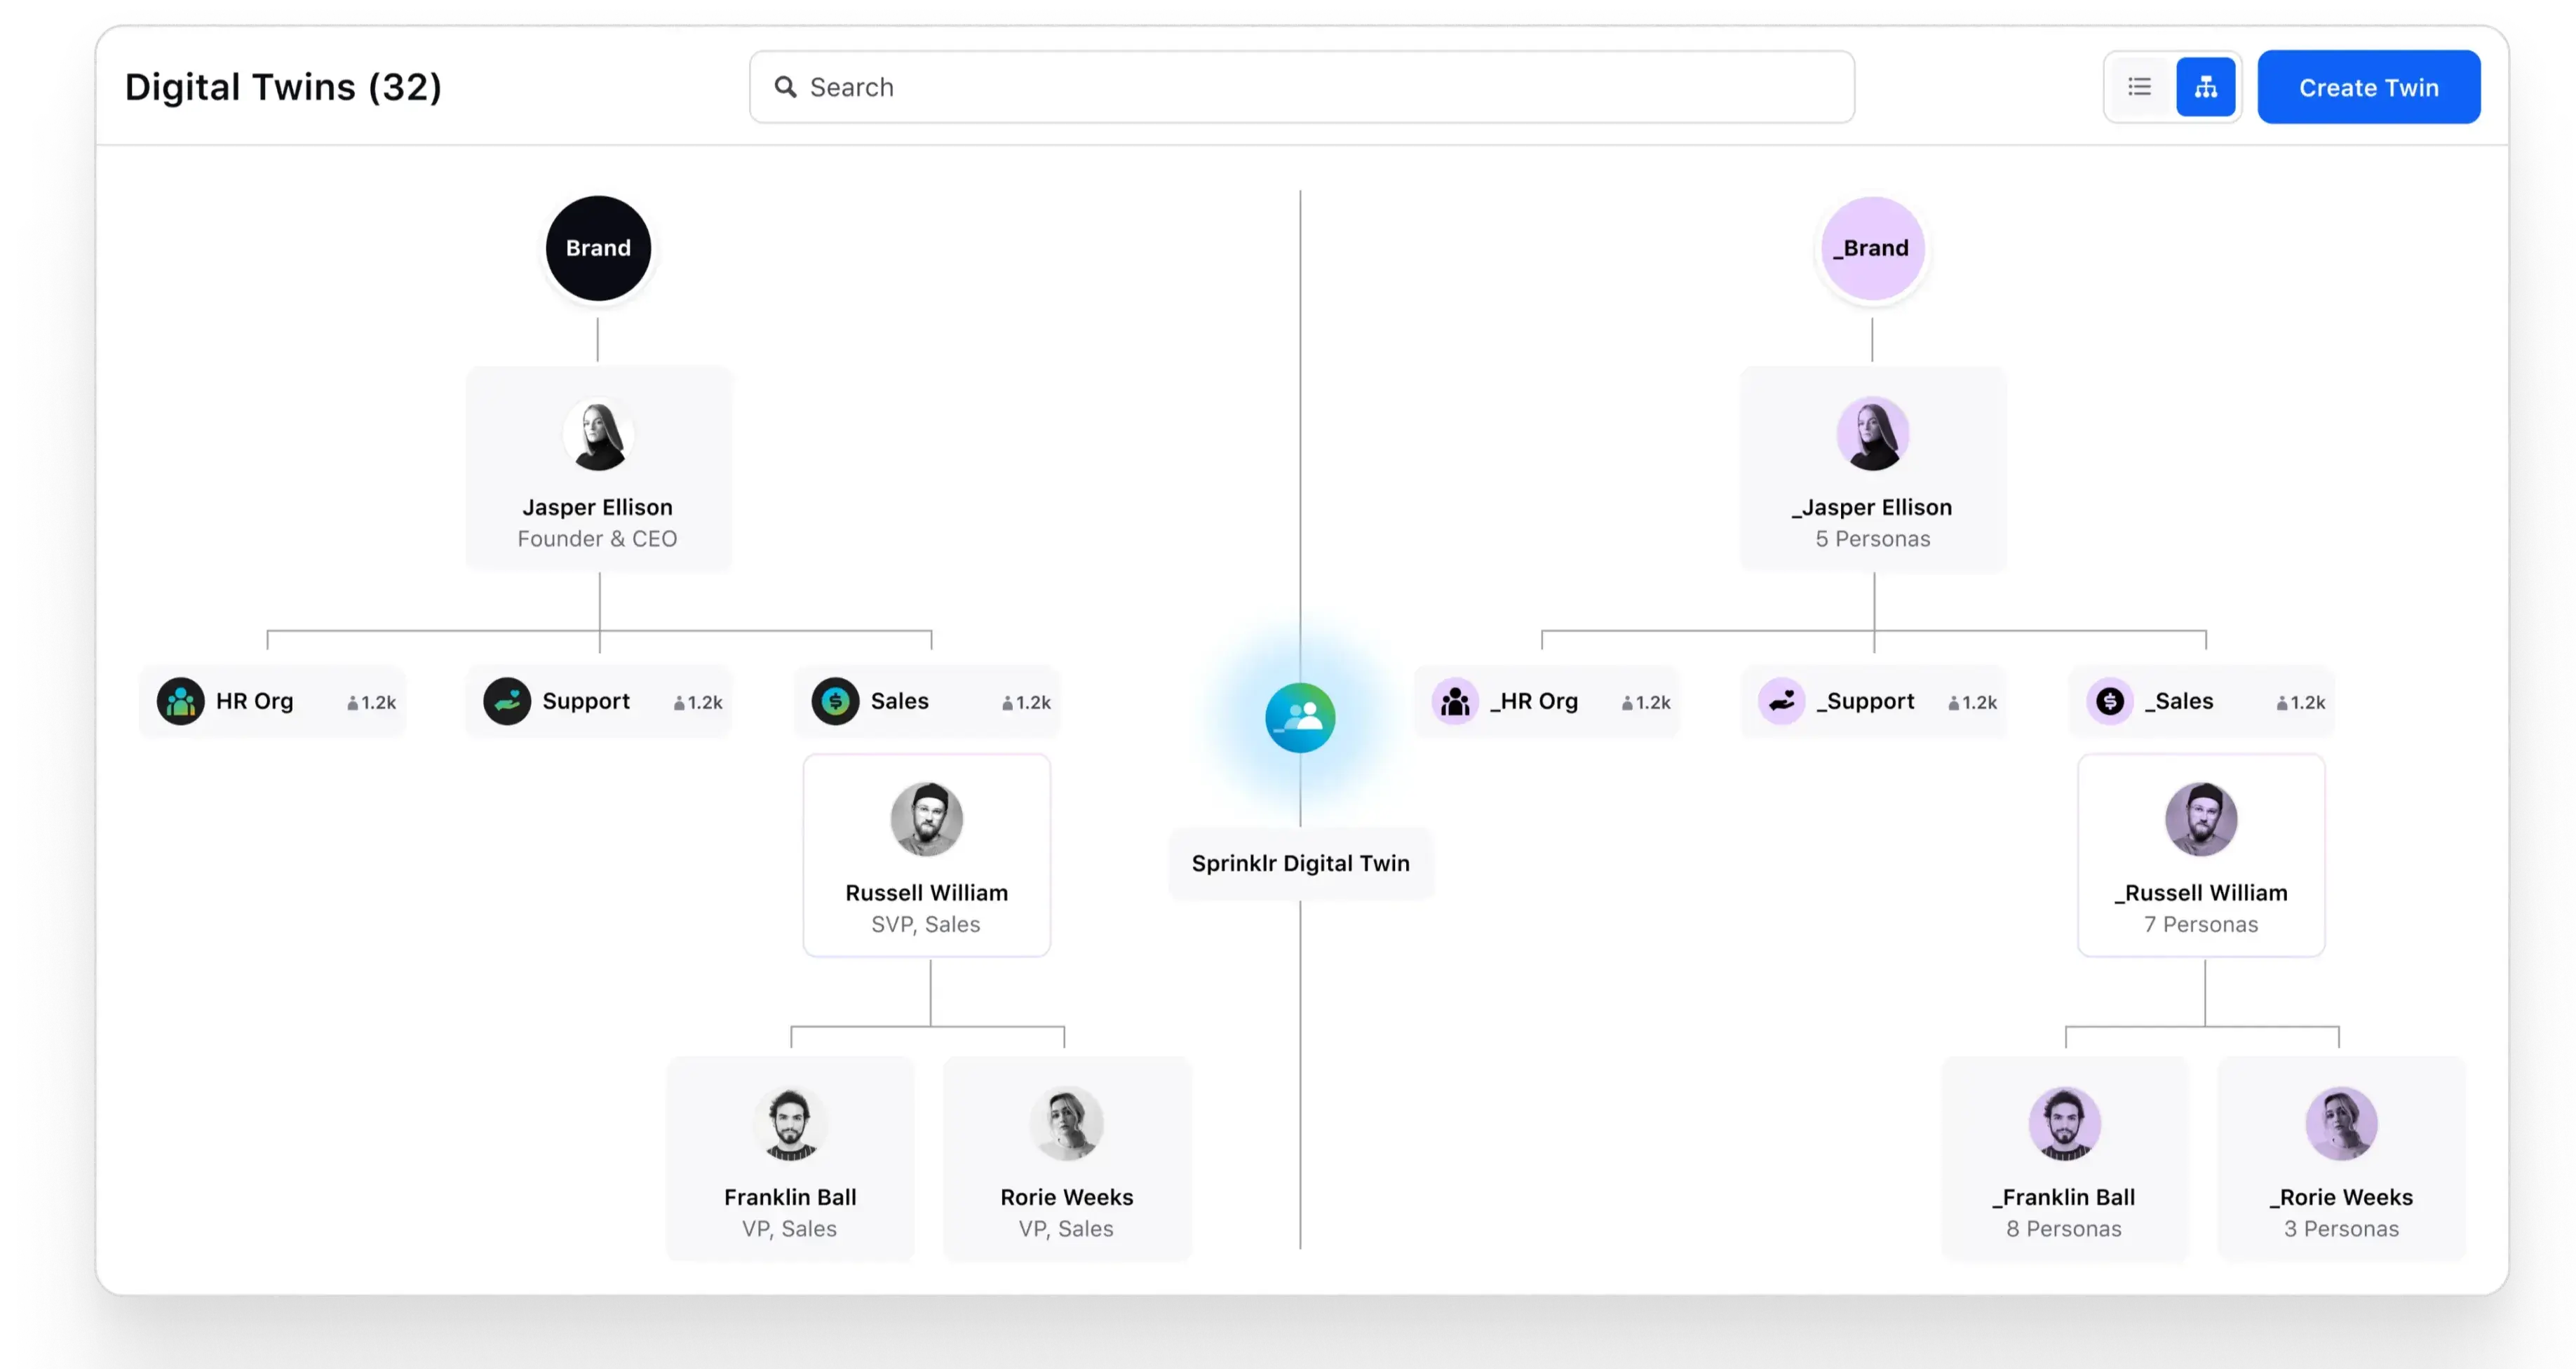The image size is (2576, 1369).
Task: Open _Jasper Ellison personas node
Action: click(1870, 477)
